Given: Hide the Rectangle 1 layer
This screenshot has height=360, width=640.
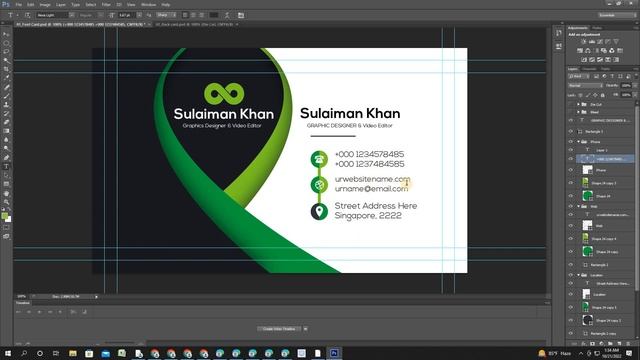Looking at the screenshot, I should click(x=571, y=131).
